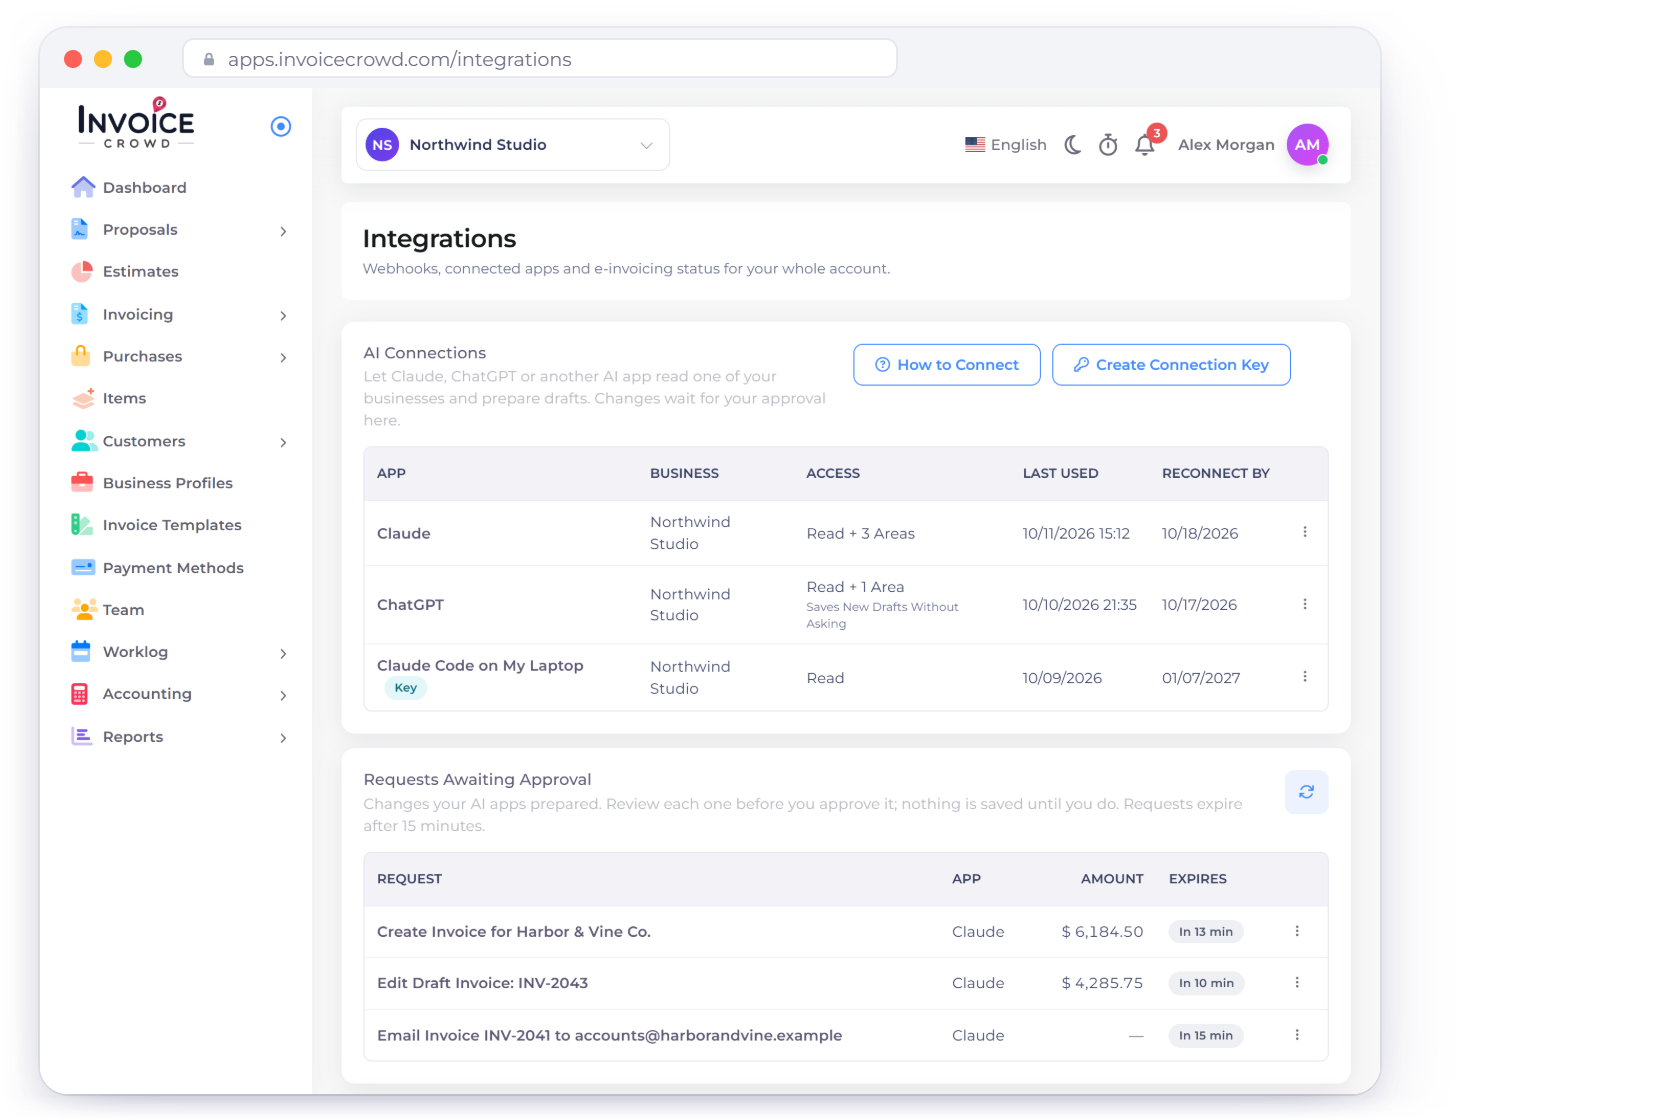The height and width of the screenshot is (1120, 1680).
Task: Open Alex Morgan's AM avatar
Action: (x=1307, y=145)
